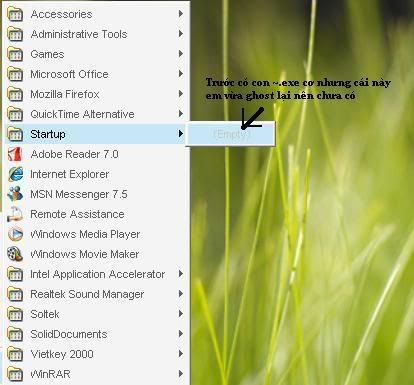Click the Startup submenu arrow
This screenshot has height=385, width=414.
click(181, 134)
